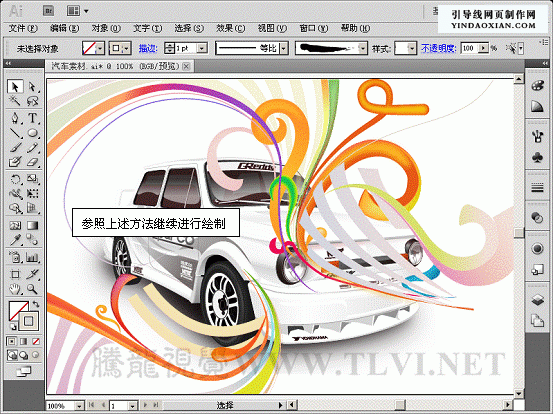The height and width of the screenshot is (414, 553).
Task: Select the Hand tool
Action: coord(15,289)
